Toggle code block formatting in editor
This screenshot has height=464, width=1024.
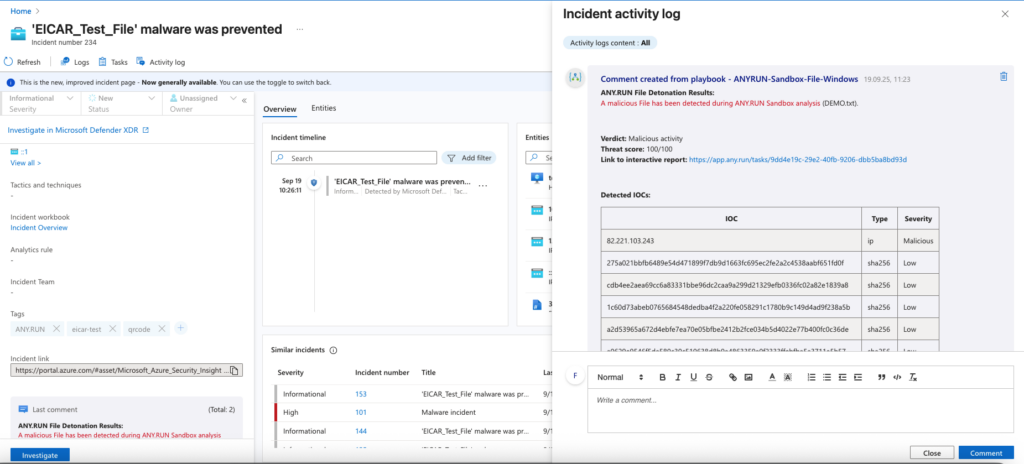click(x=897, y=377)
